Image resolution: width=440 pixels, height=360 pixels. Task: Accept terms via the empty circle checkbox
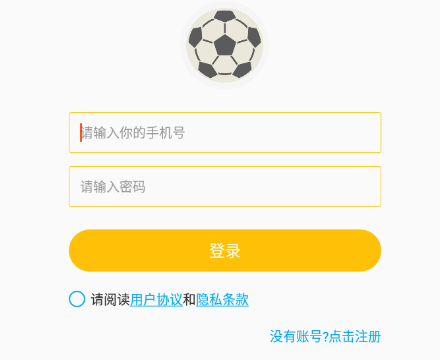point(77,299)
